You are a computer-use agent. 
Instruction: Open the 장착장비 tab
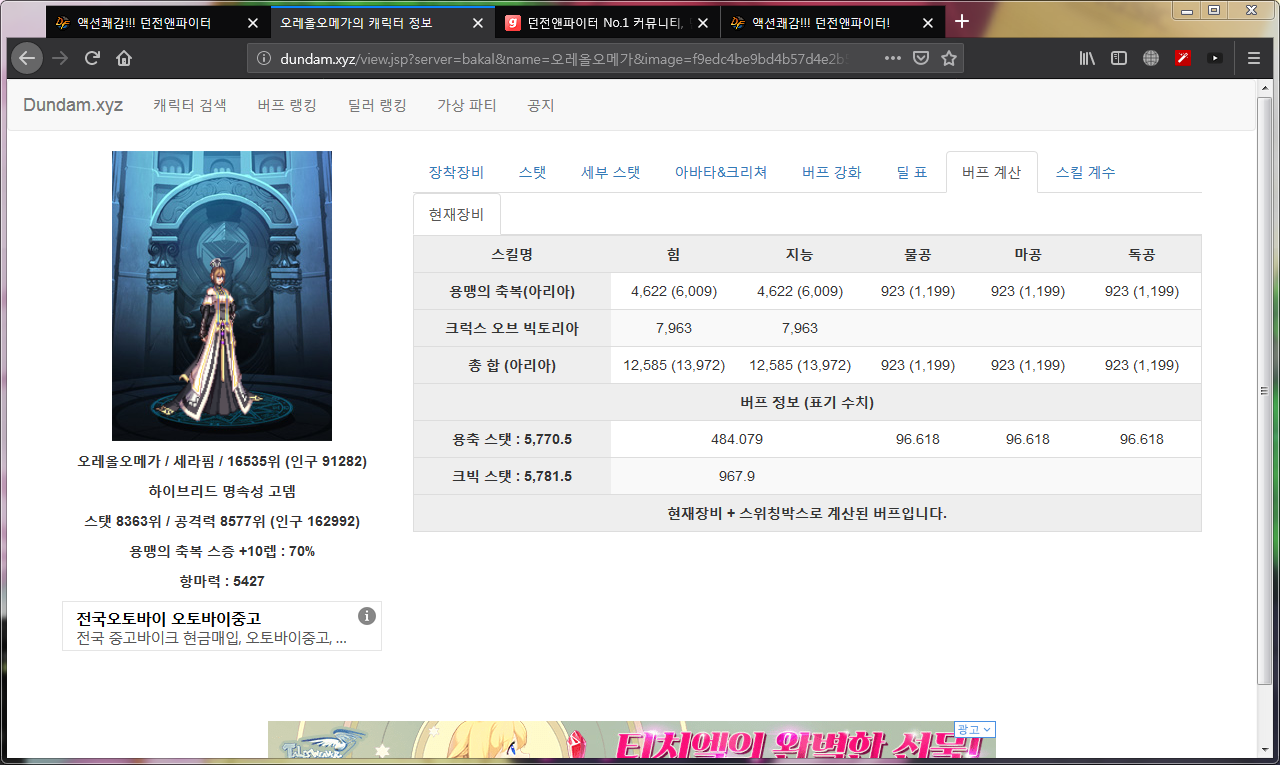click(x=456, y=172)
